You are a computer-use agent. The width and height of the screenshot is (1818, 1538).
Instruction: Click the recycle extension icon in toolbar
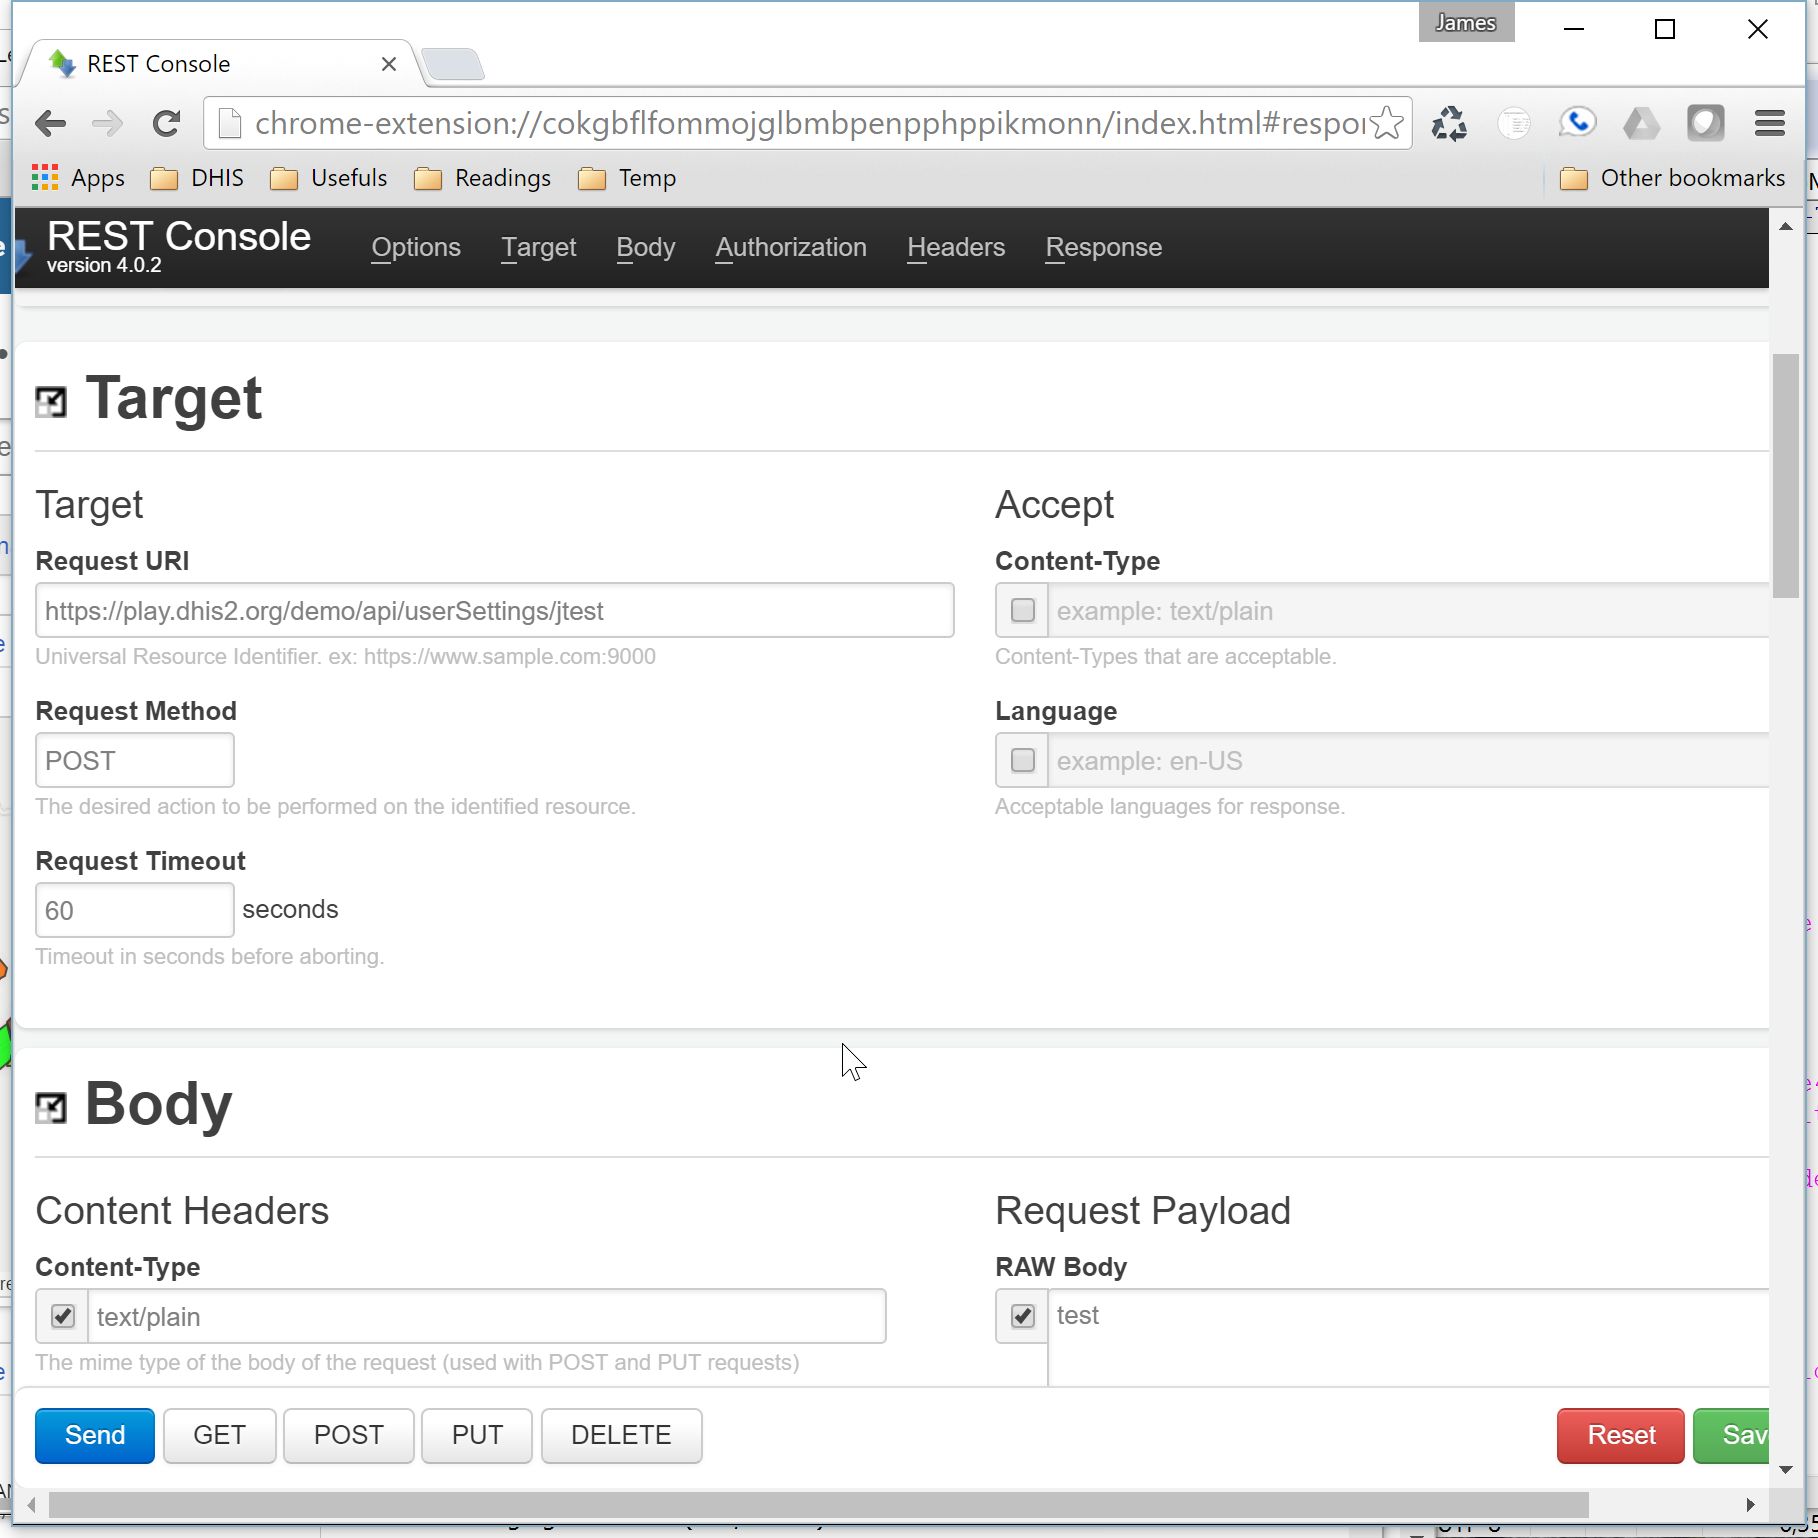[x=1449, y=124]
